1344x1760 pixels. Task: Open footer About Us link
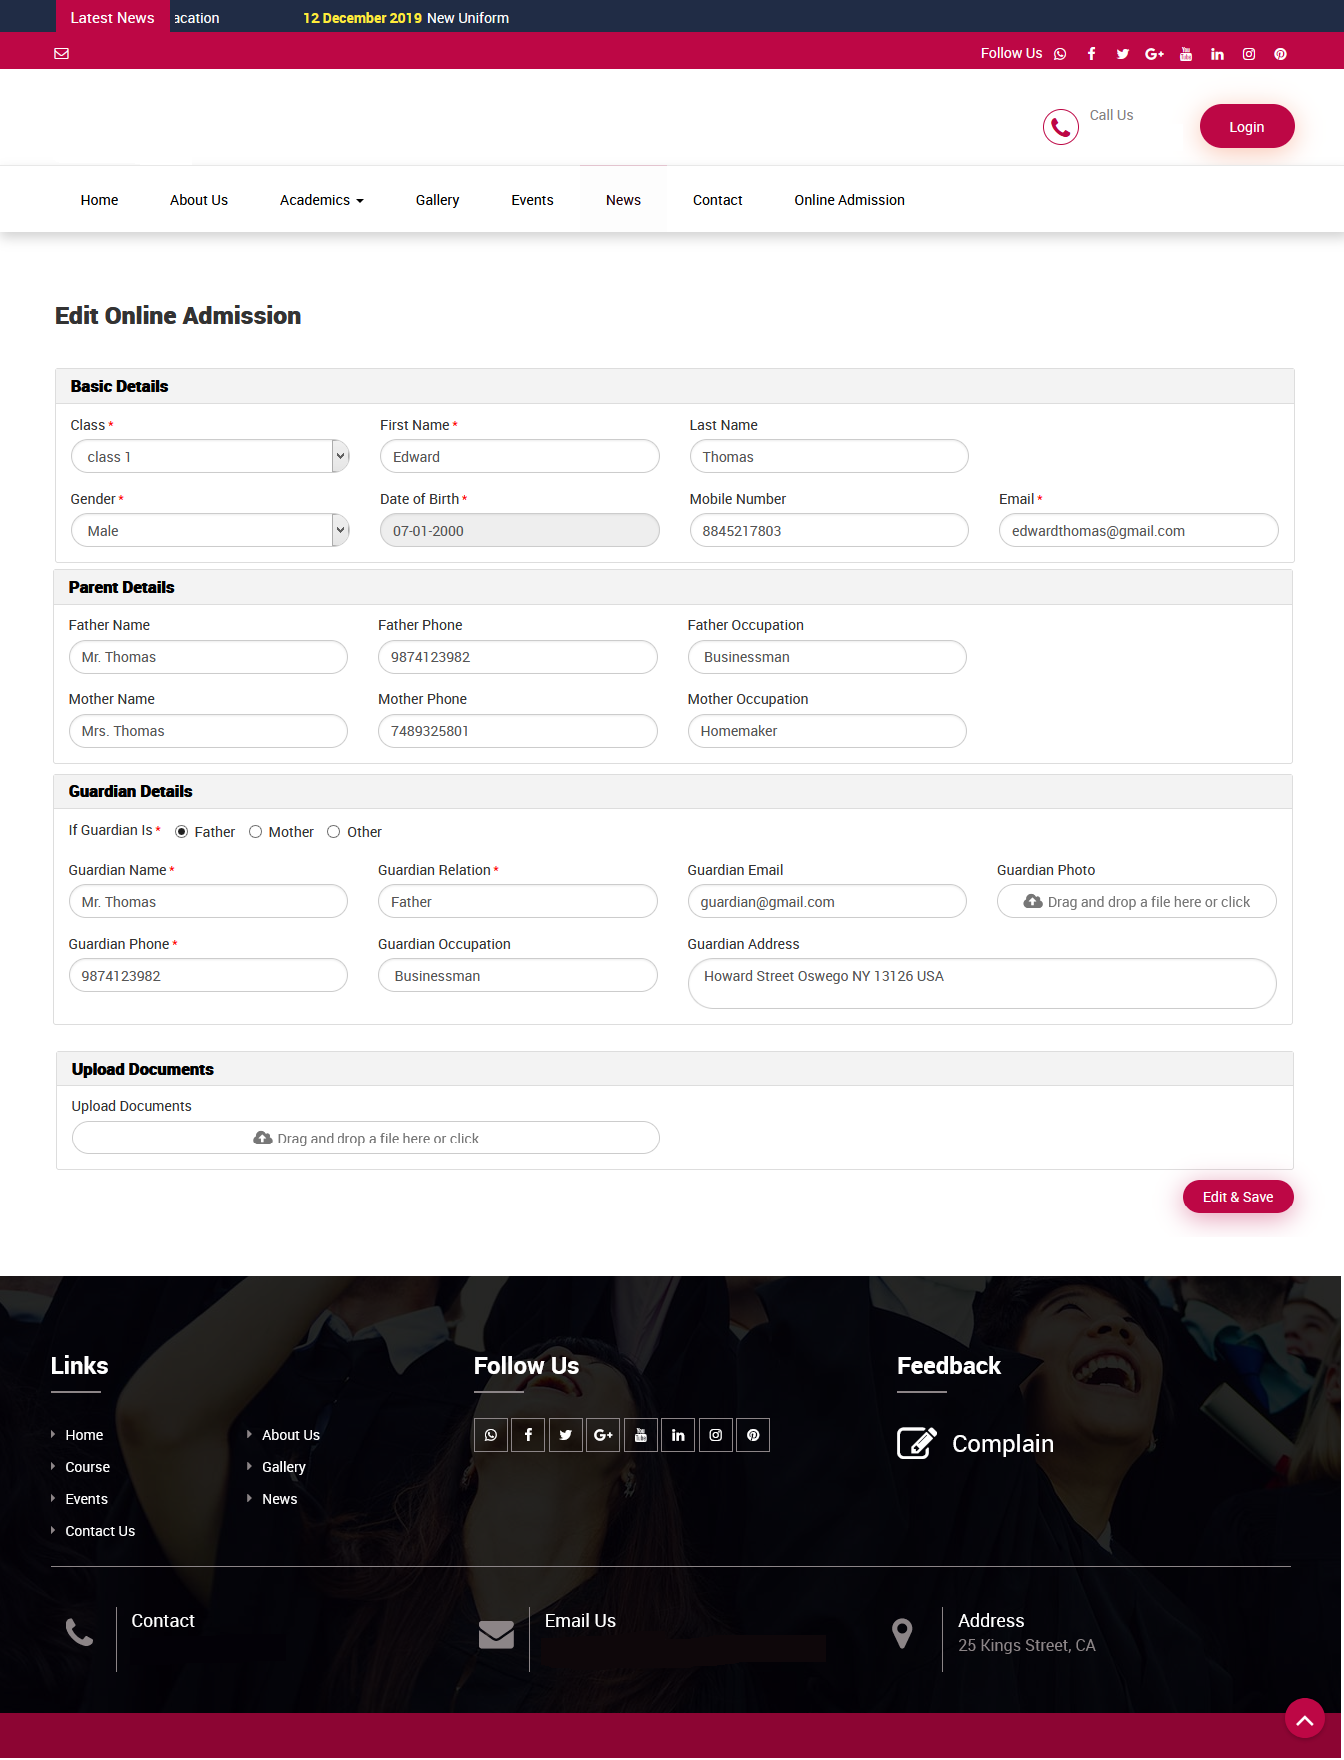click(291, 1435)
